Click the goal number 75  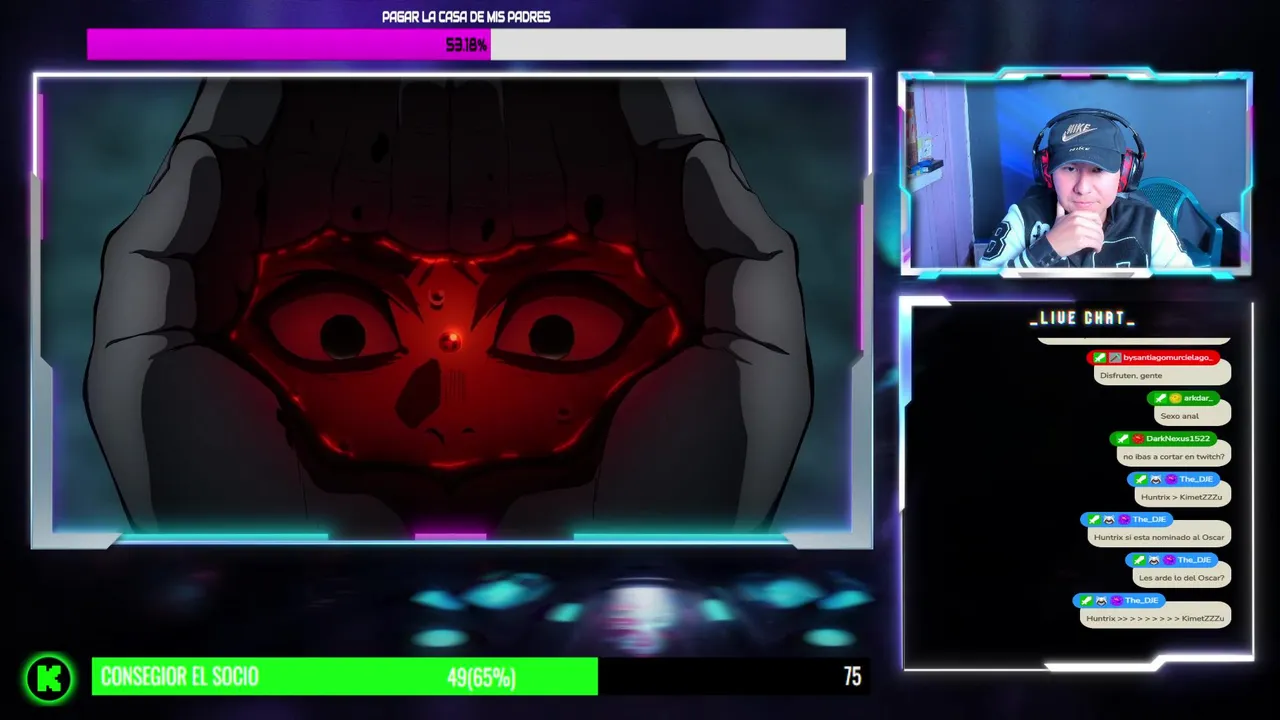pyautogui.click(x=852, y=677)
